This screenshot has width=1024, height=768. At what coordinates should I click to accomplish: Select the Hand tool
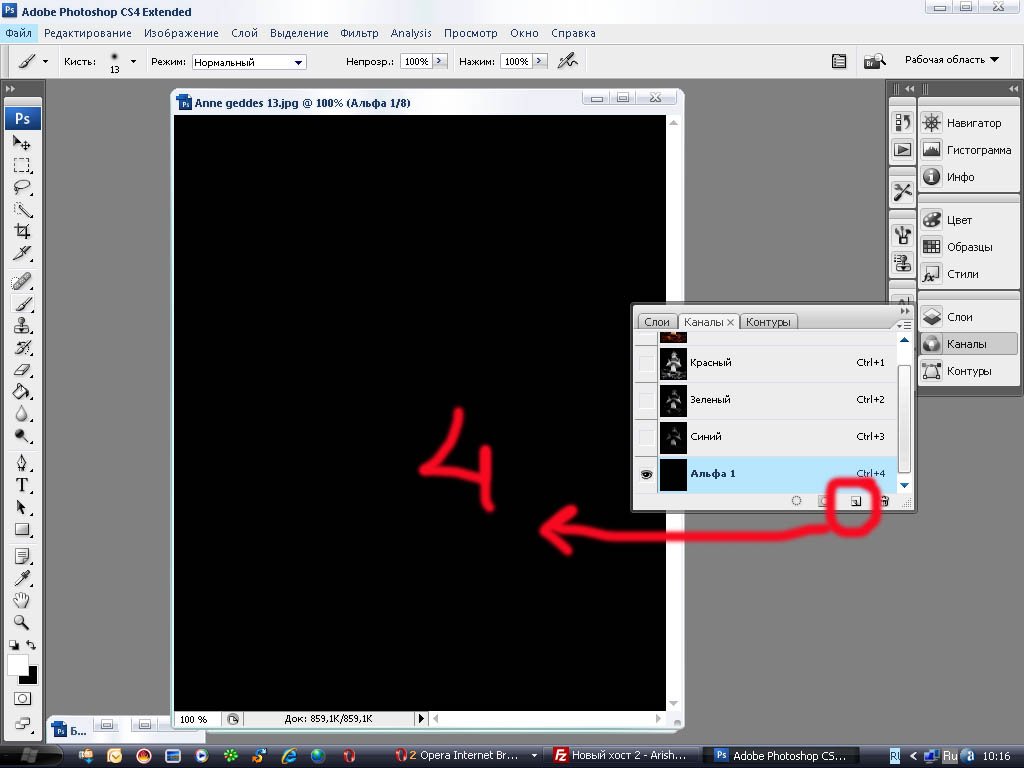tap(22, 600)
